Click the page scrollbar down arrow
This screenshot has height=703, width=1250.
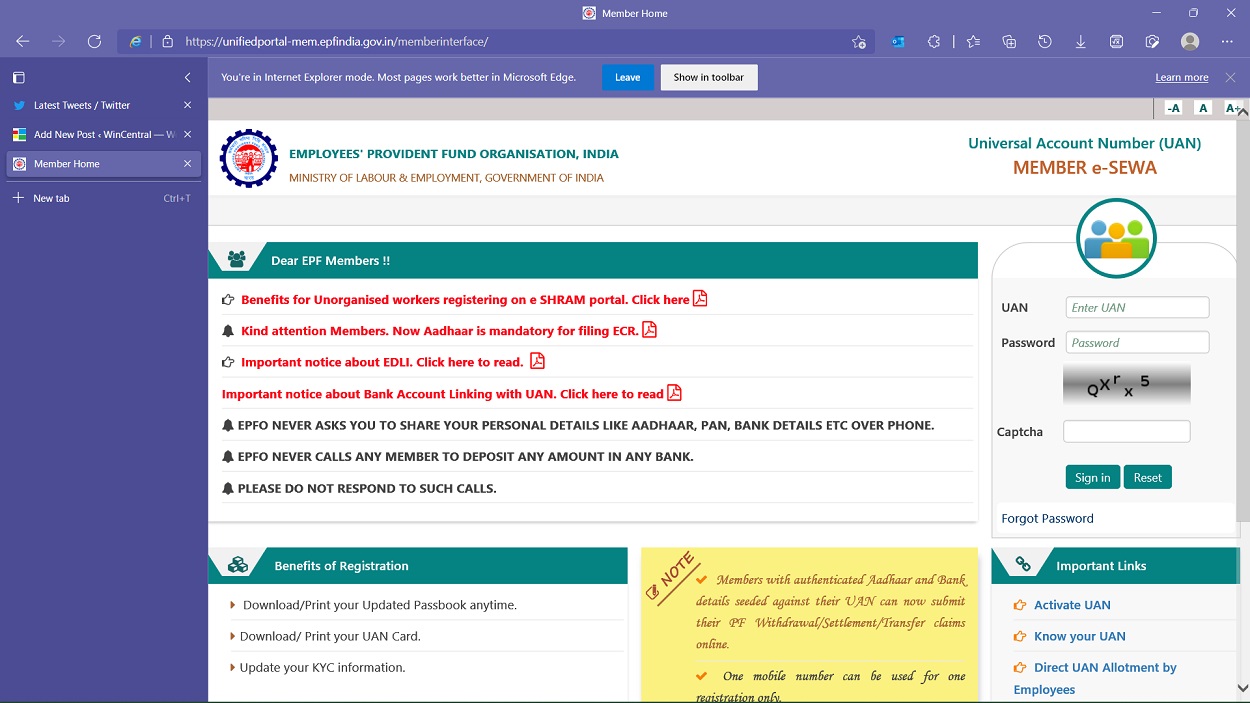(x=1242, y=688)
